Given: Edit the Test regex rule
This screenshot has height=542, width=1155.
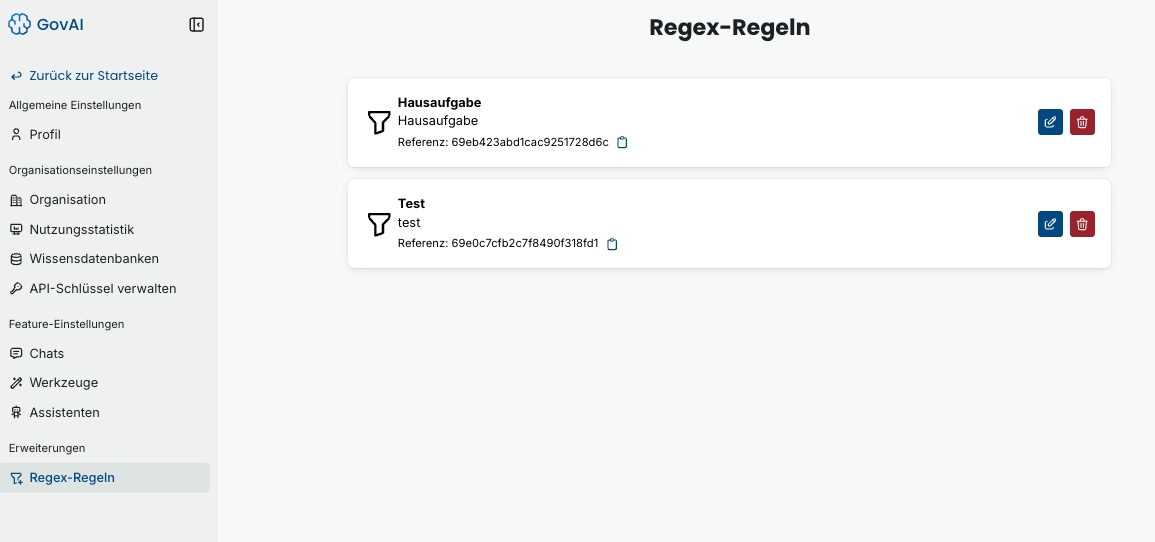Looking at the screenshot, I should (1050, 224).
